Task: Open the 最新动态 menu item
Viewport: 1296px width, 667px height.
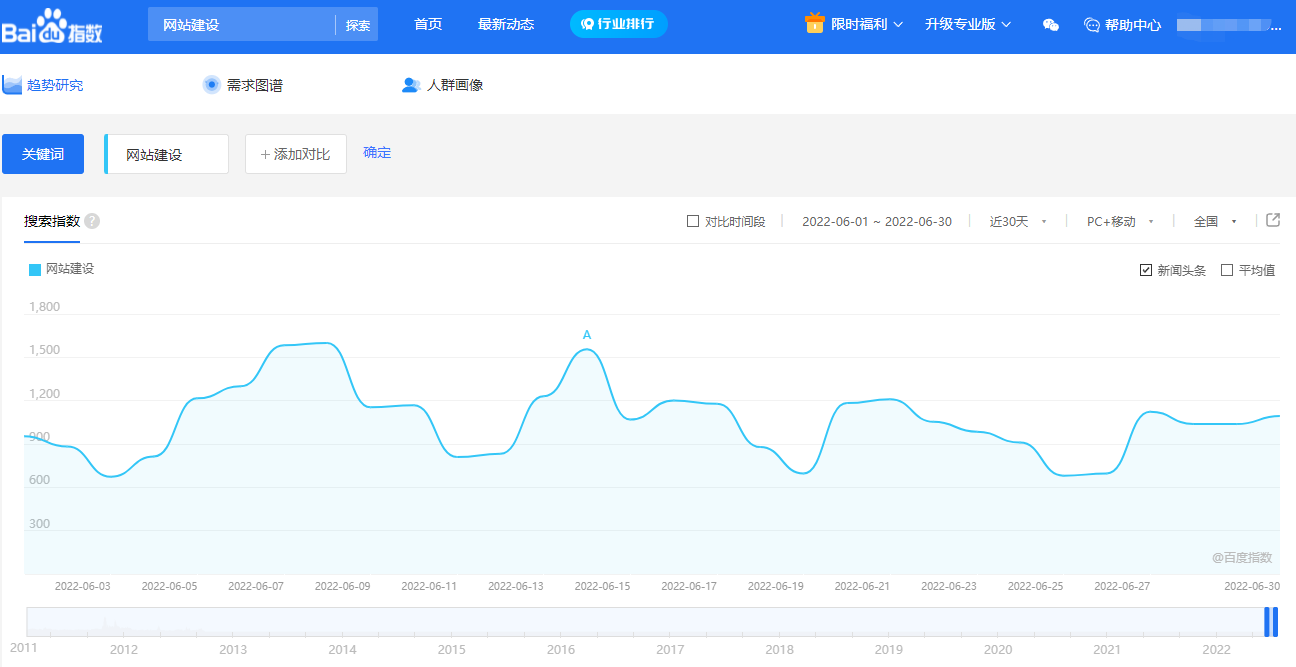Action: click(x=507, y=24)
